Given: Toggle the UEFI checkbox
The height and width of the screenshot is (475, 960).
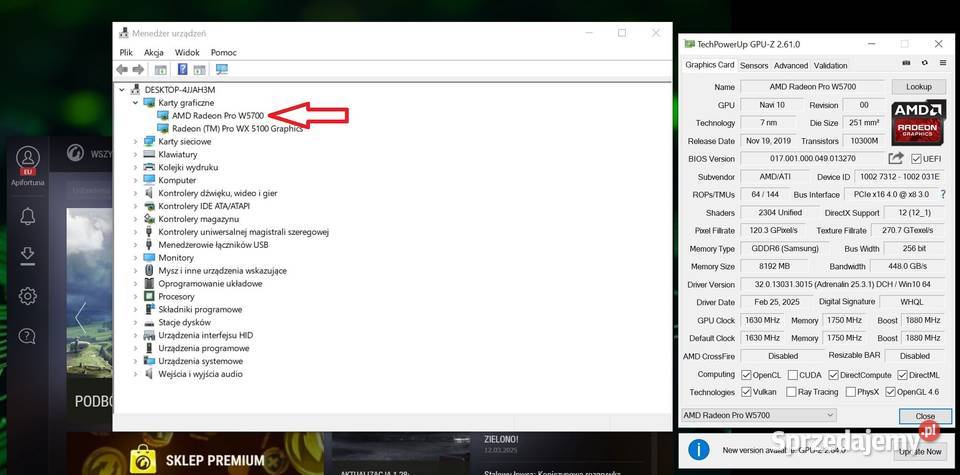Looking at the screenshot, I should coord(916,159).
